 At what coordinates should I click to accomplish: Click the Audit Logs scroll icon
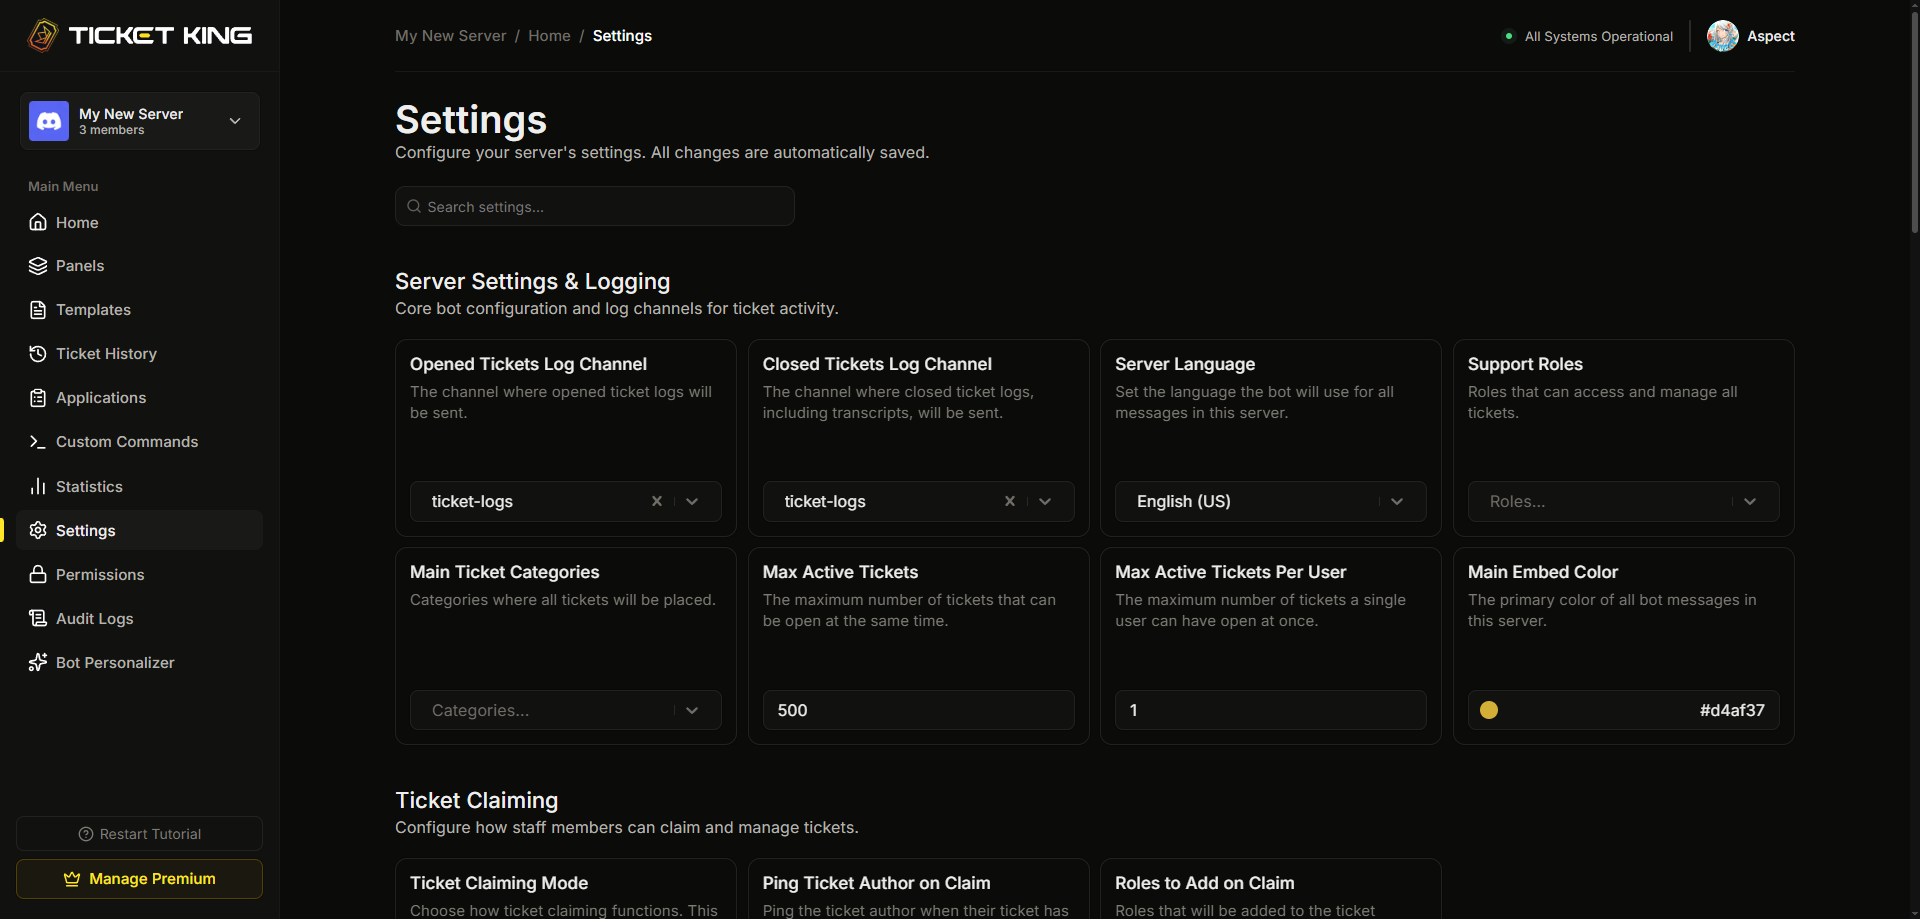point(38,618)
